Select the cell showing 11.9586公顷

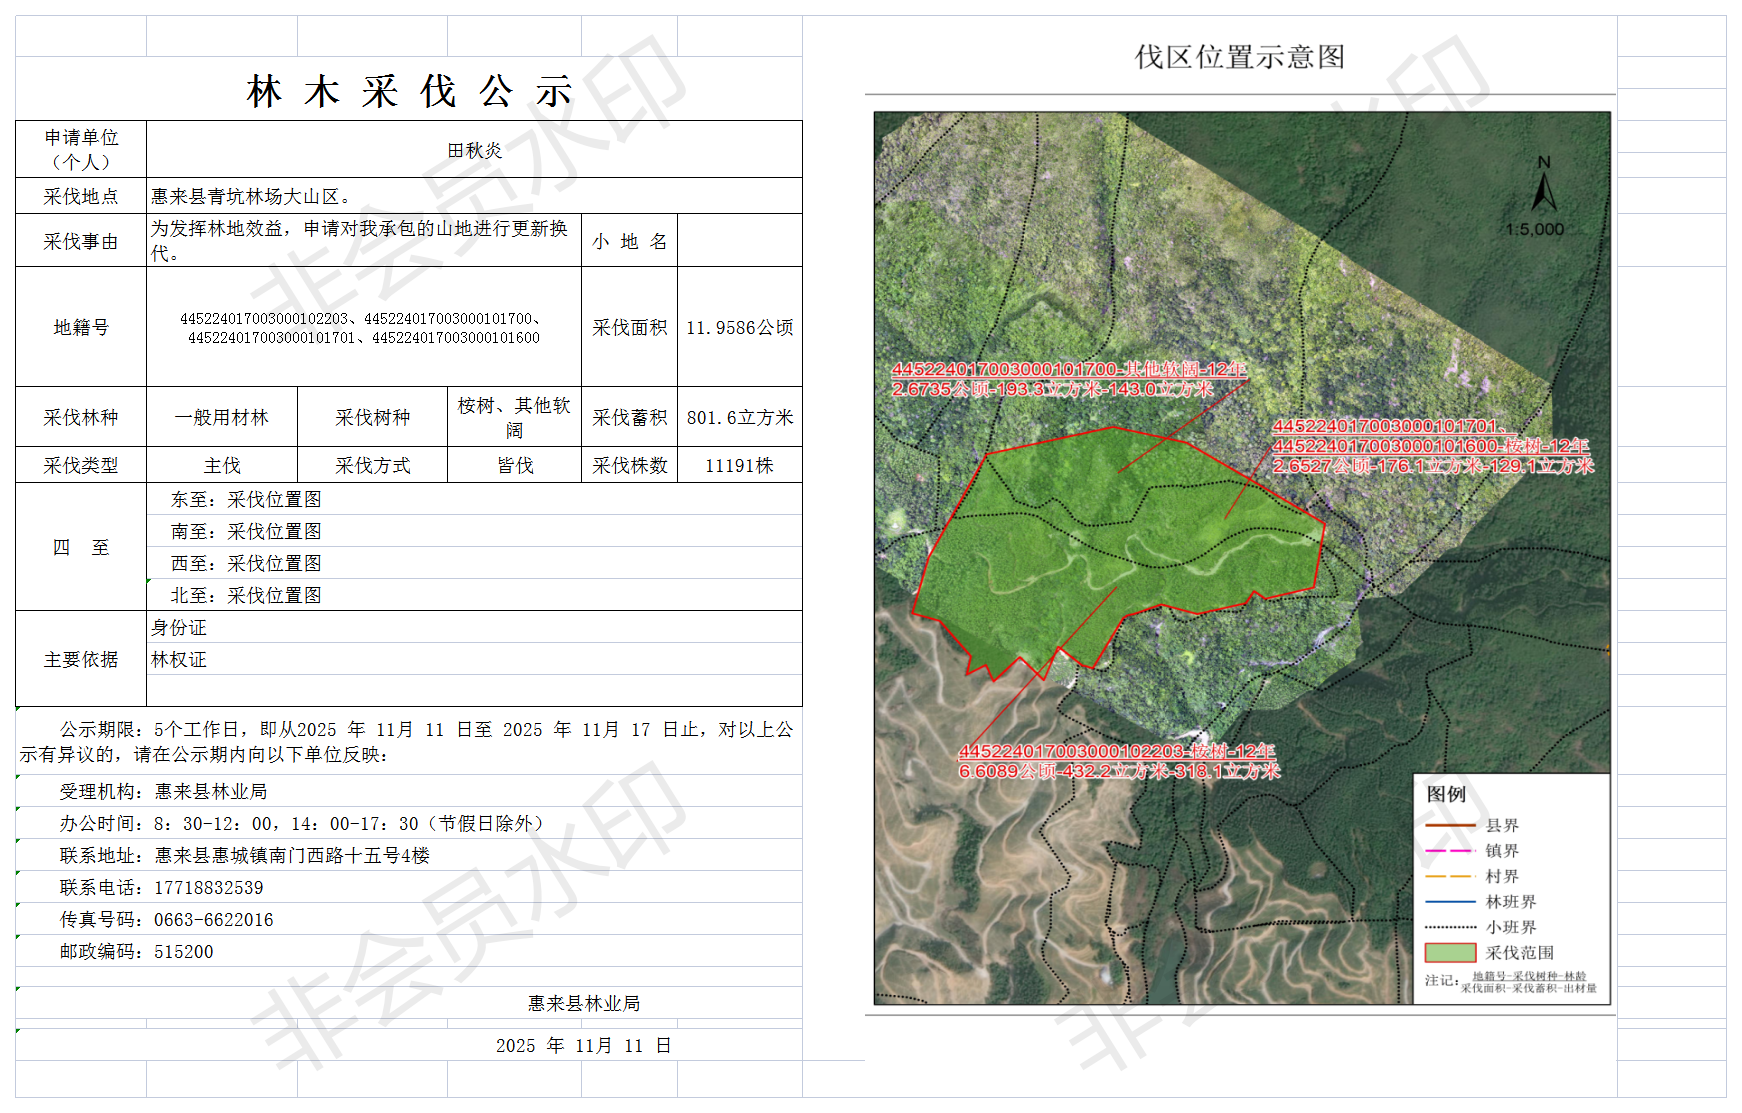739,328
